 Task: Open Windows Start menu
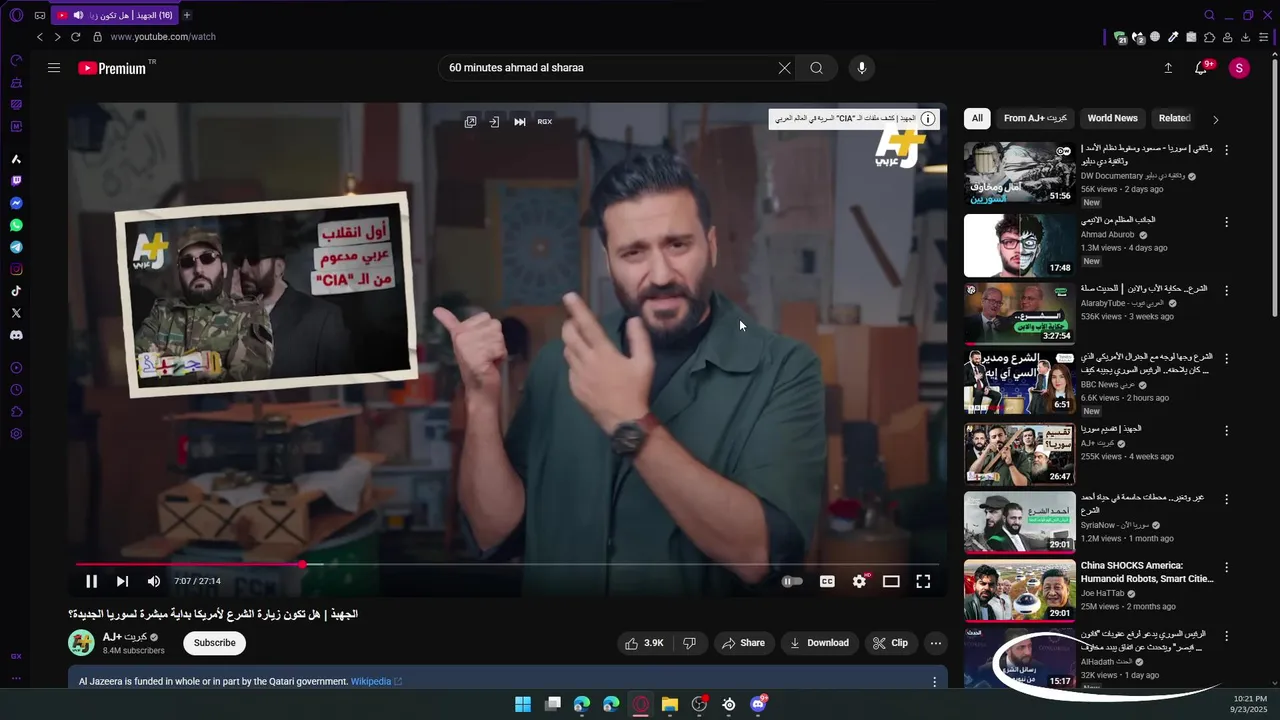(x=523, y=704)
